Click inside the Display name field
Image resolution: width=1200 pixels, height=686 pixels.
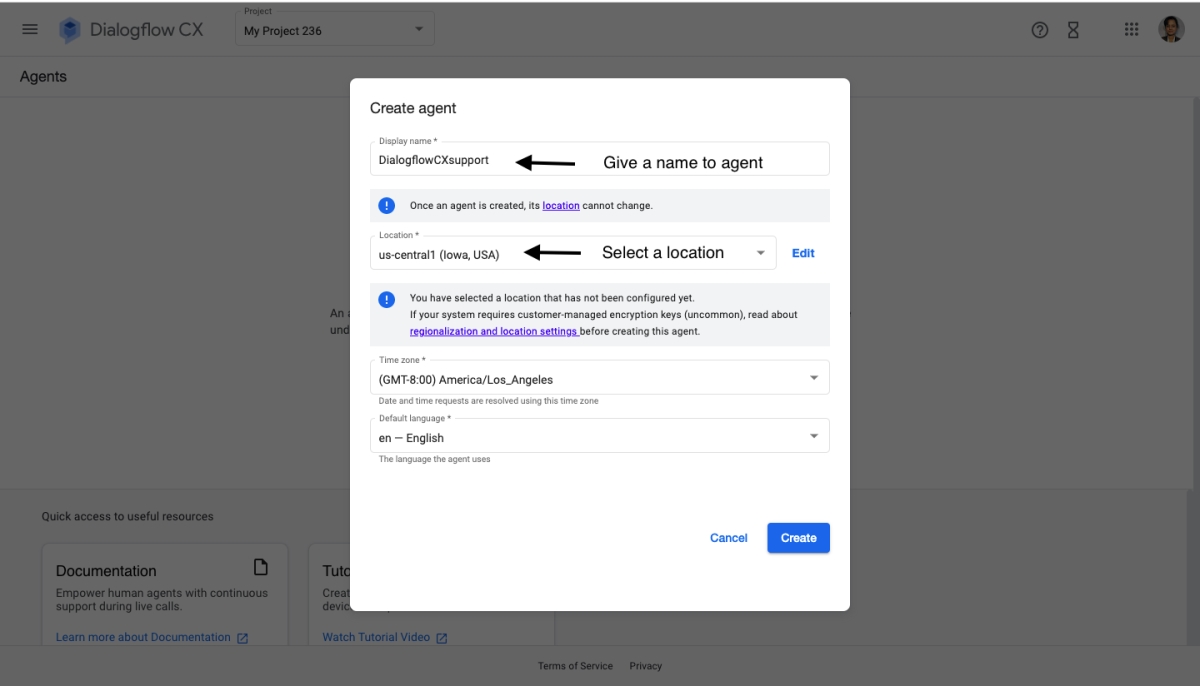(x=450, y=158)
